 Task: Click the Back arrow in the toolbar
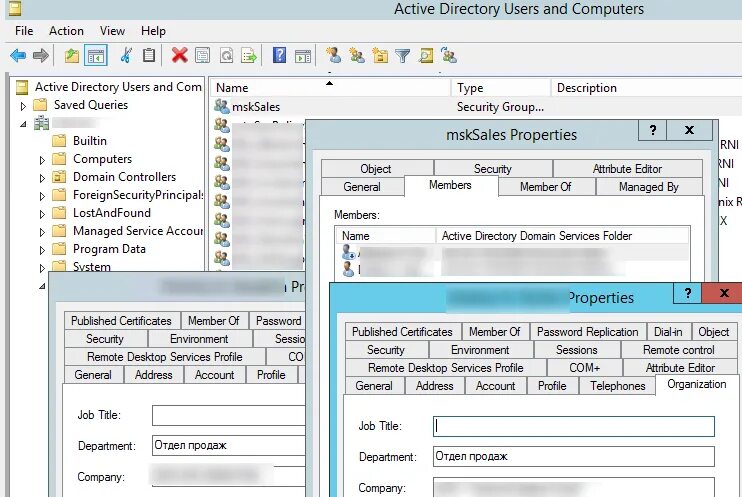18,56
